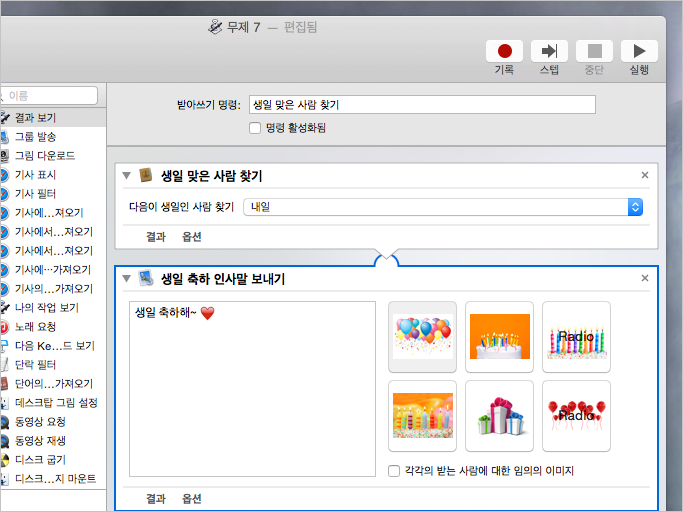This screenshot has height=512, width=683.
Task: Select 기사에⋯가져오기 action
Action: (x=53, y=270)
